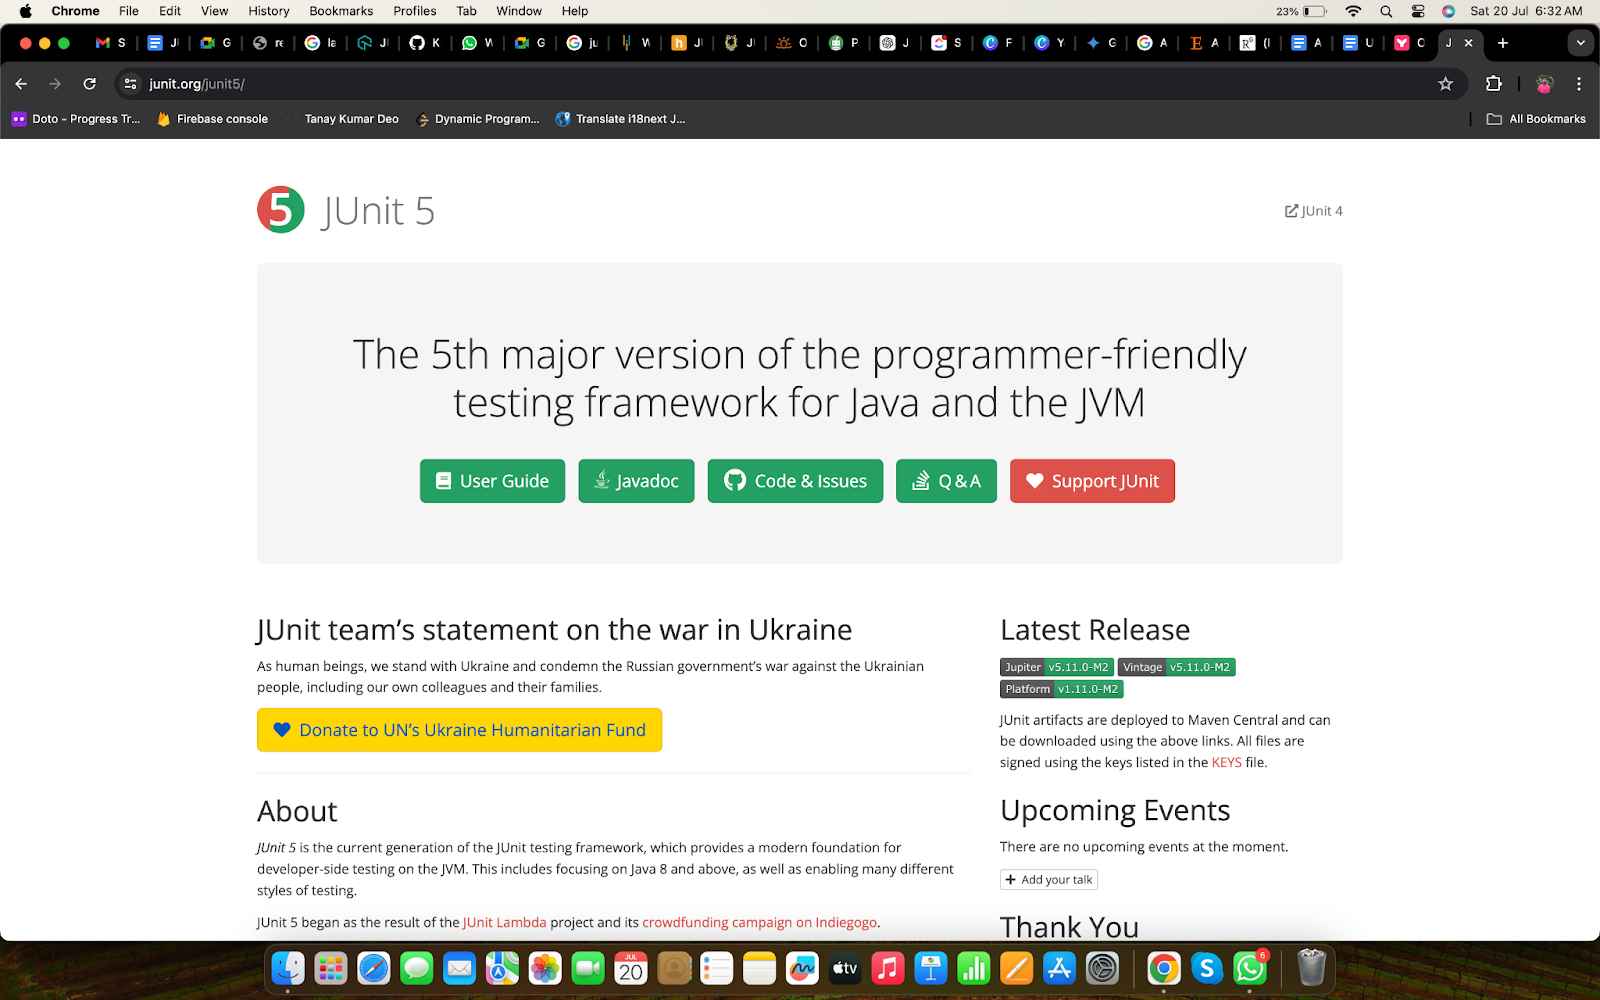Click the Add your talk button

(1049, 880)
